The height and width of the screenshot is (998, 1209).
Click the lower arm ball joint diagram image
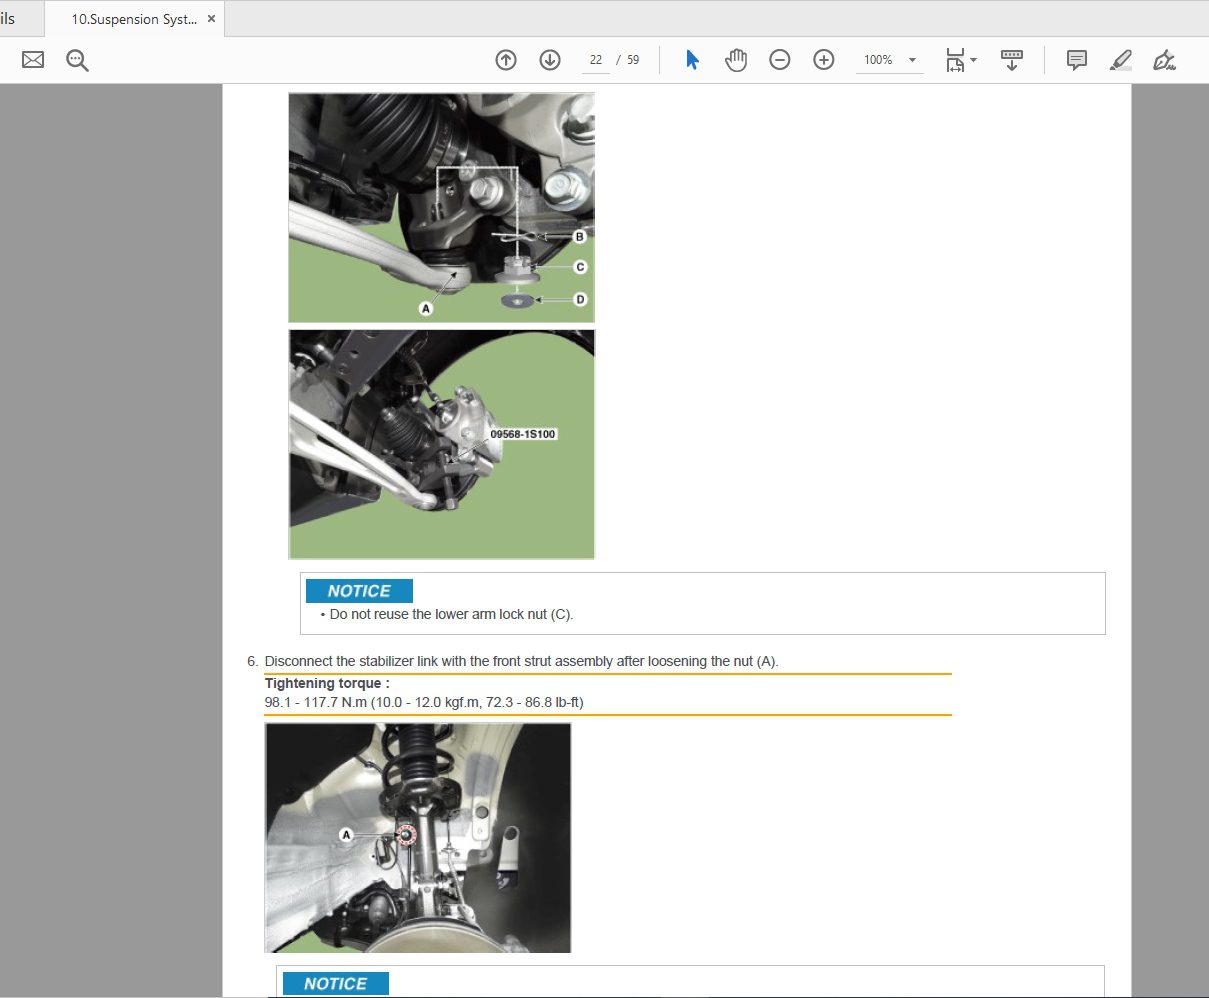tap(442, 208)
